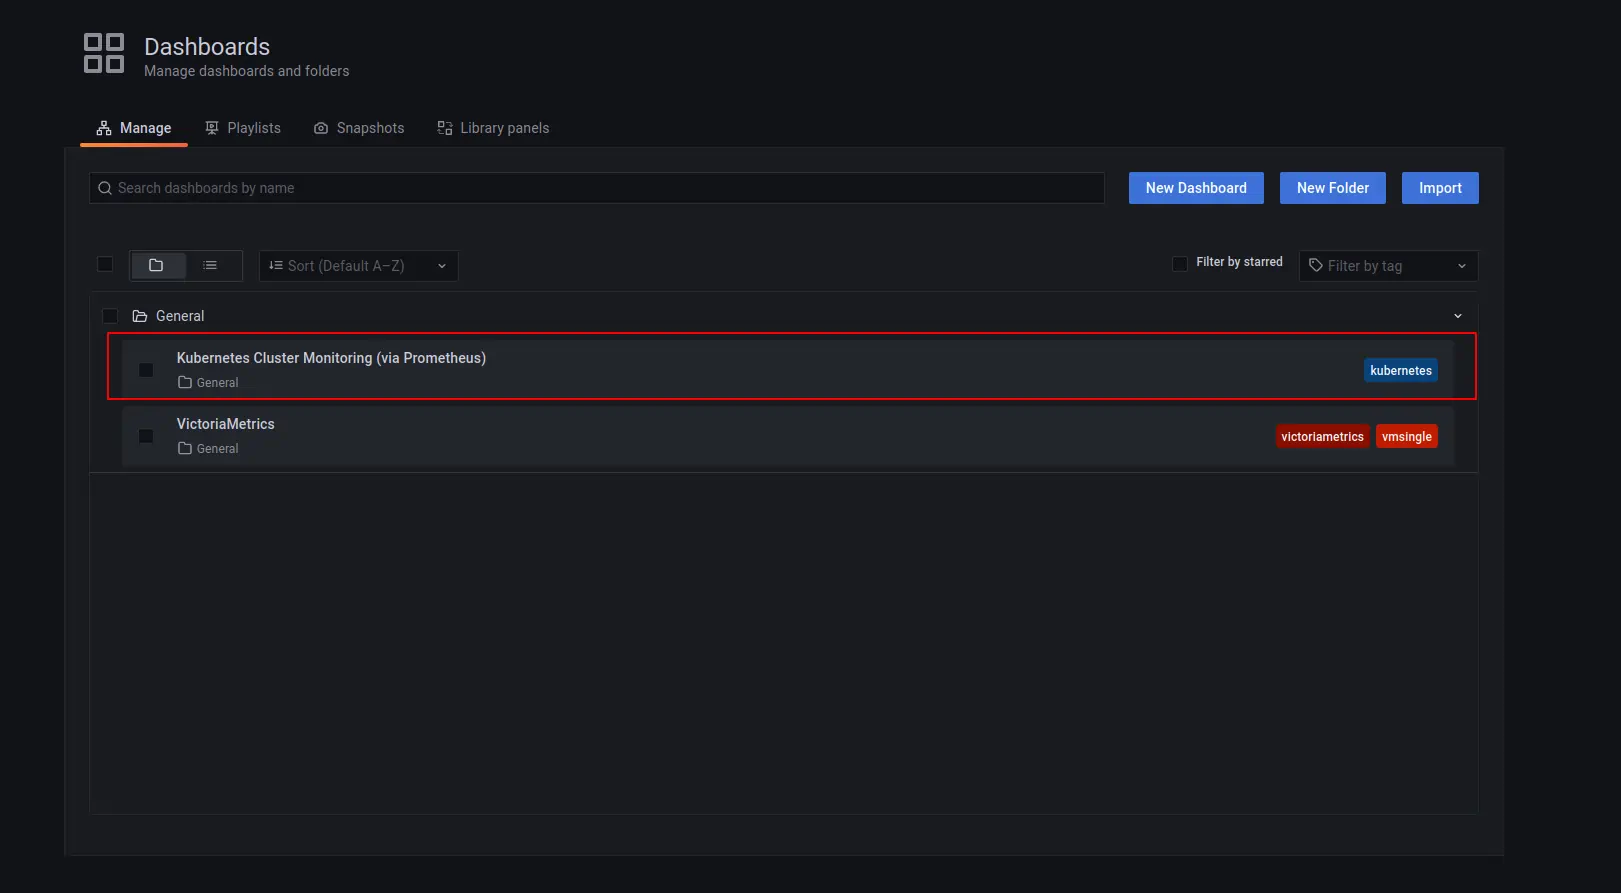Check the VictoriaMetrics dashboard checkbox

click(x=146, y=436)
